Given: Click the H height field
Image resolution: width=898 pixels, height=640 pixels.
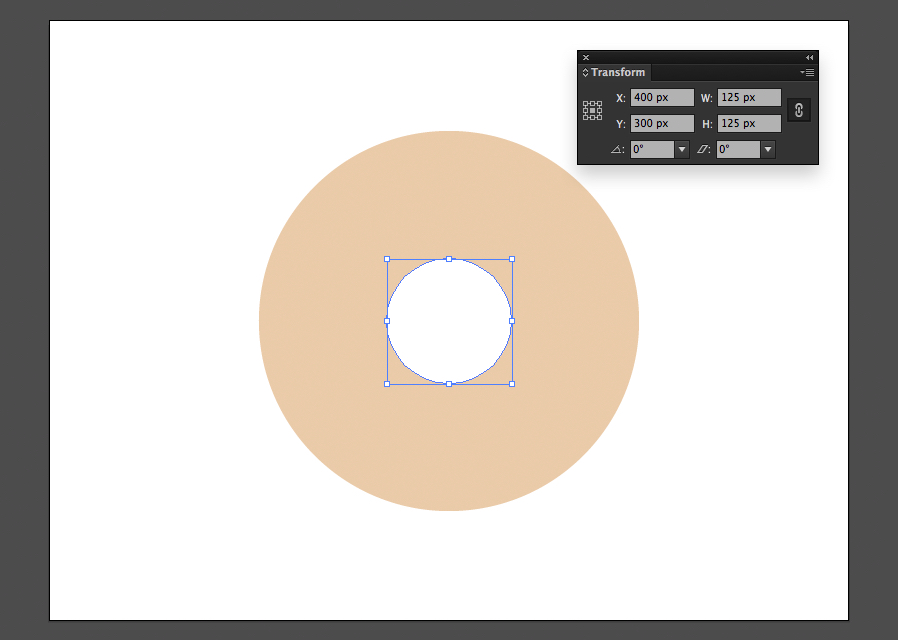Looking at the screenshot, I should click(749, 123).
